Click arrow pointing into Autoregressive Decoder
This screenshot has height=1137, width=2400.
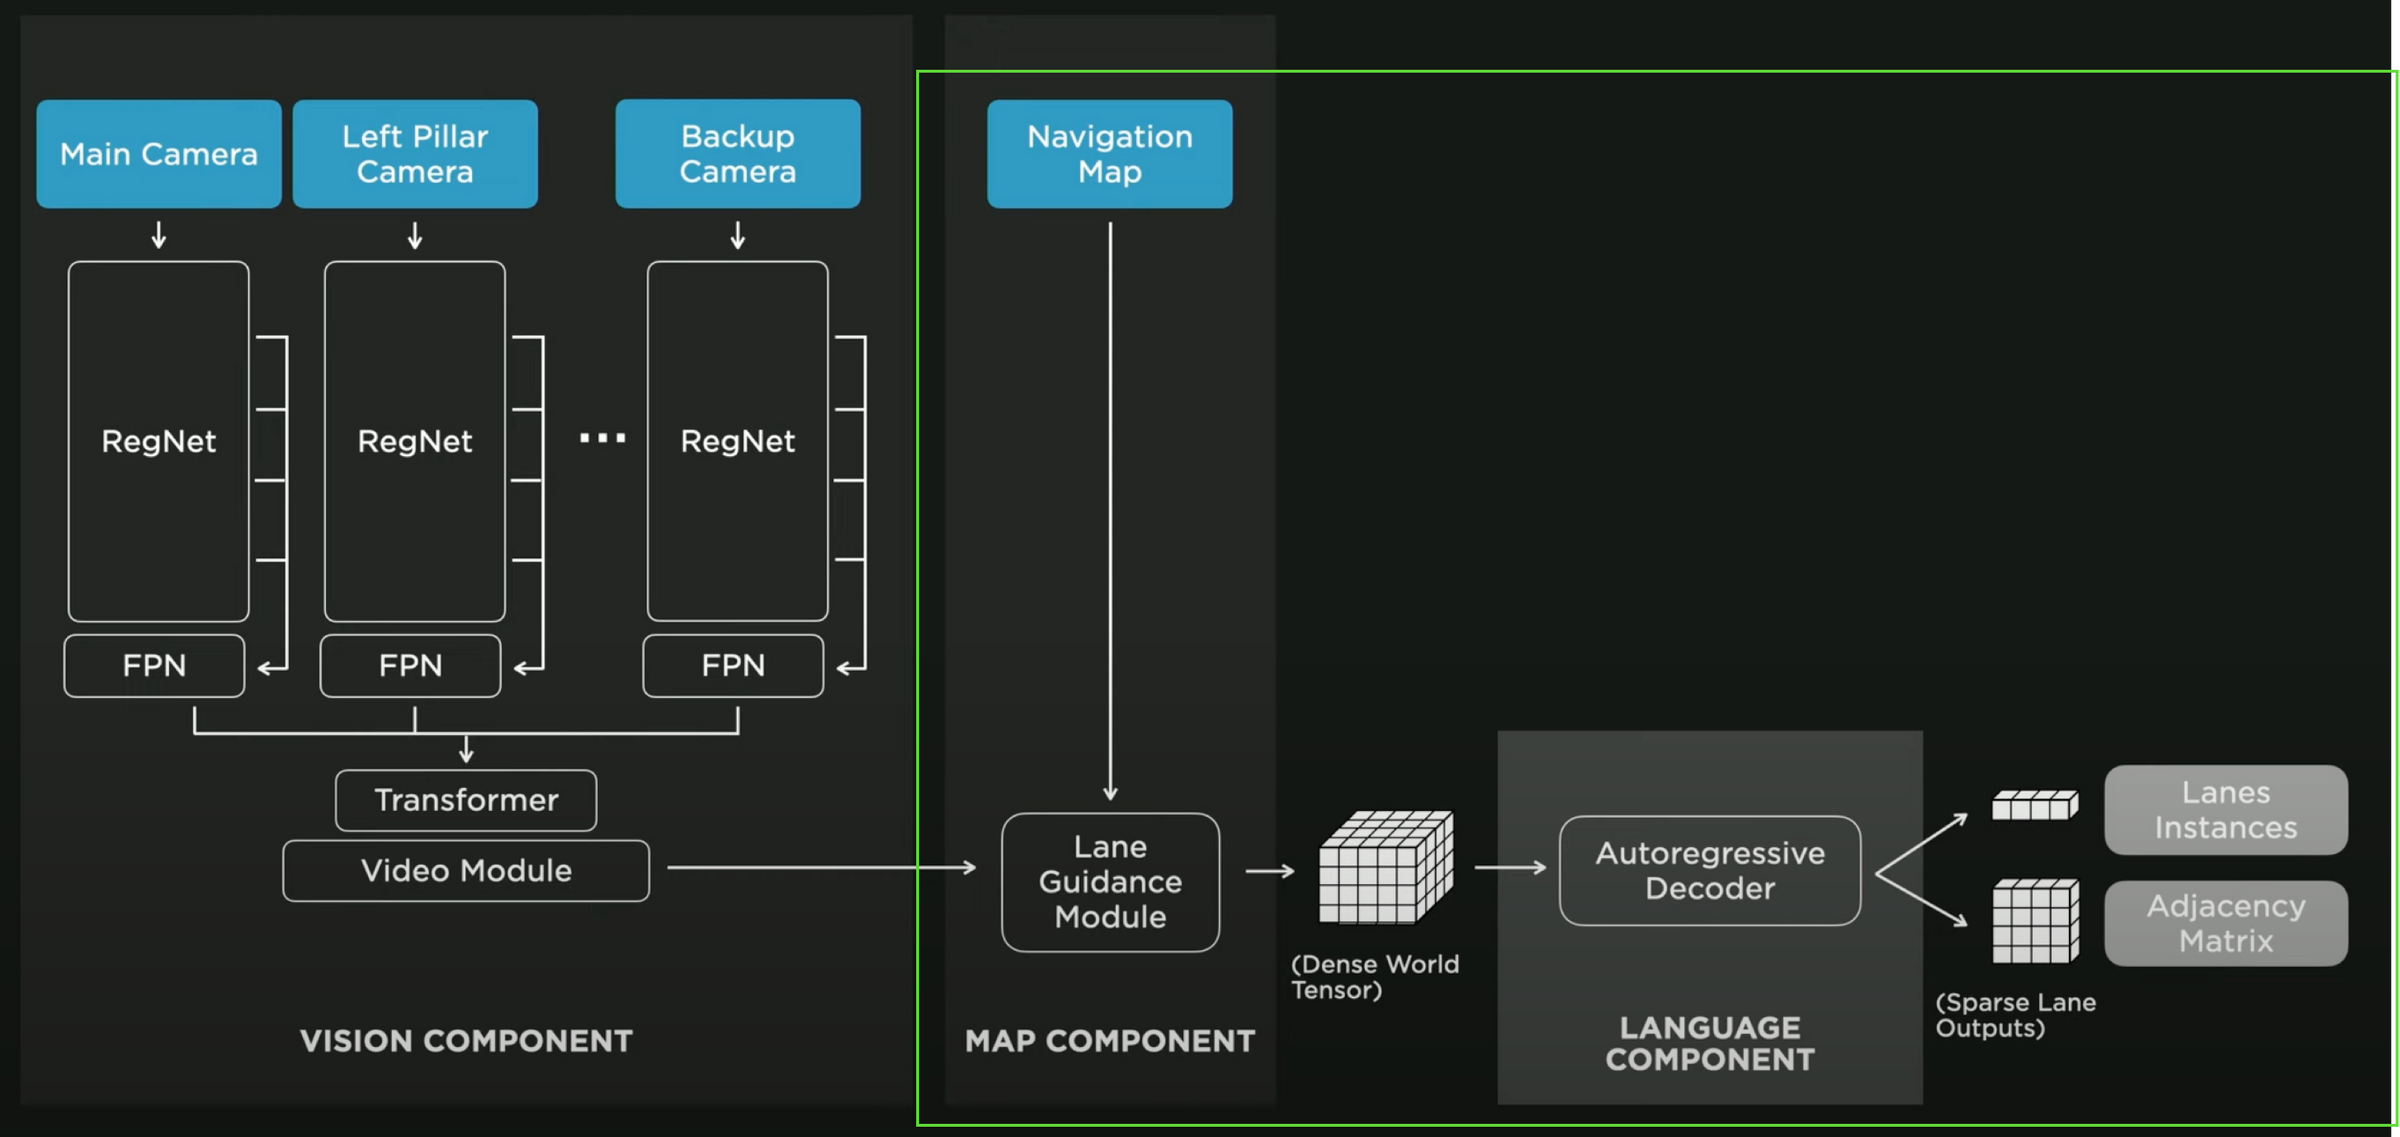(x=1510, y=868)
